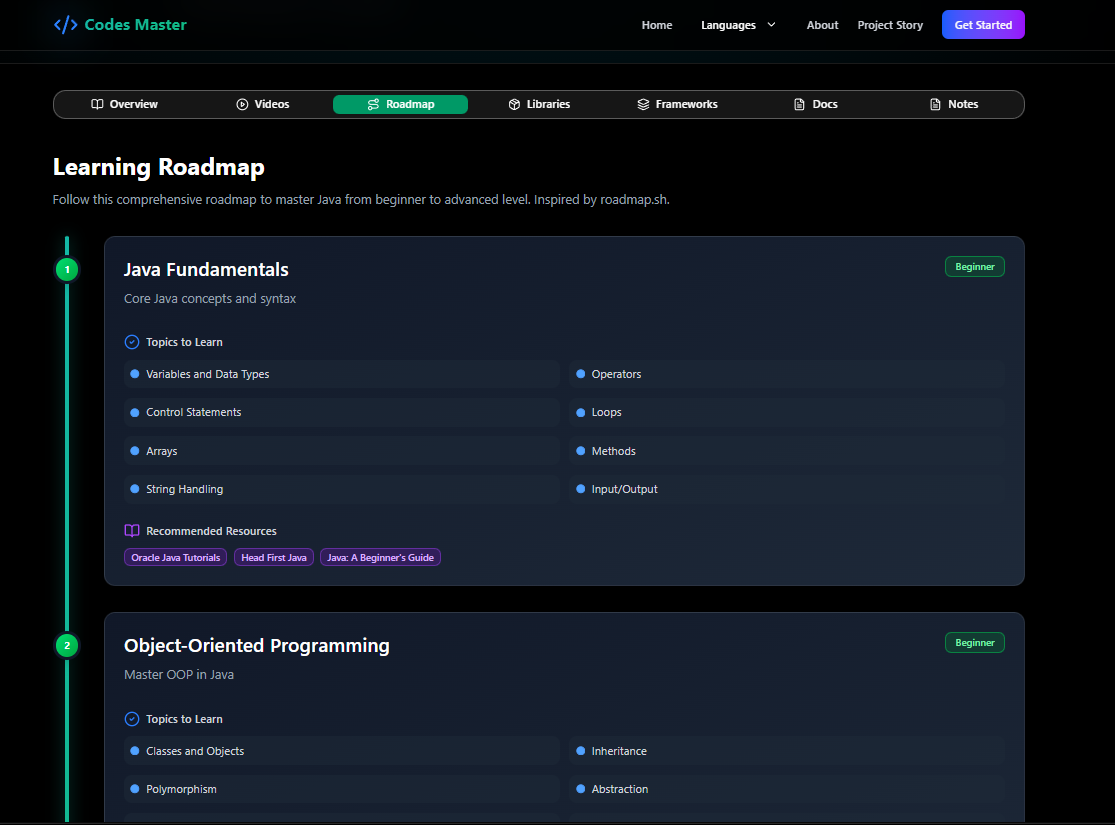Select the Variables and Data Types topic
The image size is (1115, 825).
(x=342, y=374)
